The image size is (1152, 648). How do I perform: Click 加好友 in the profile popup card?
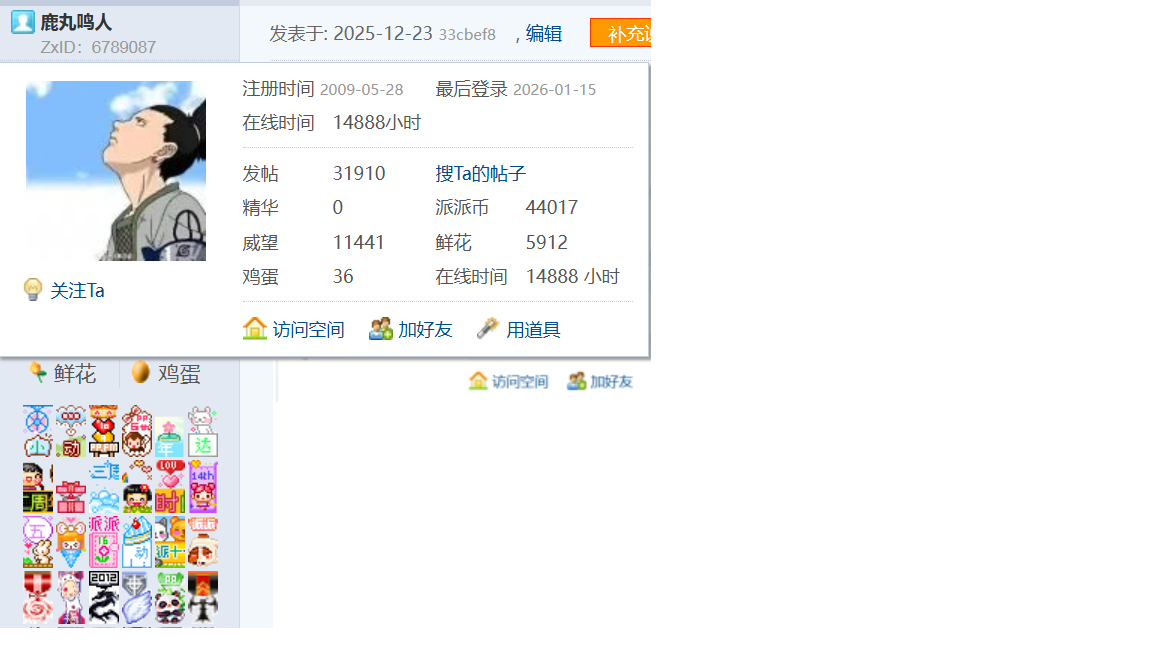point(411,329)
